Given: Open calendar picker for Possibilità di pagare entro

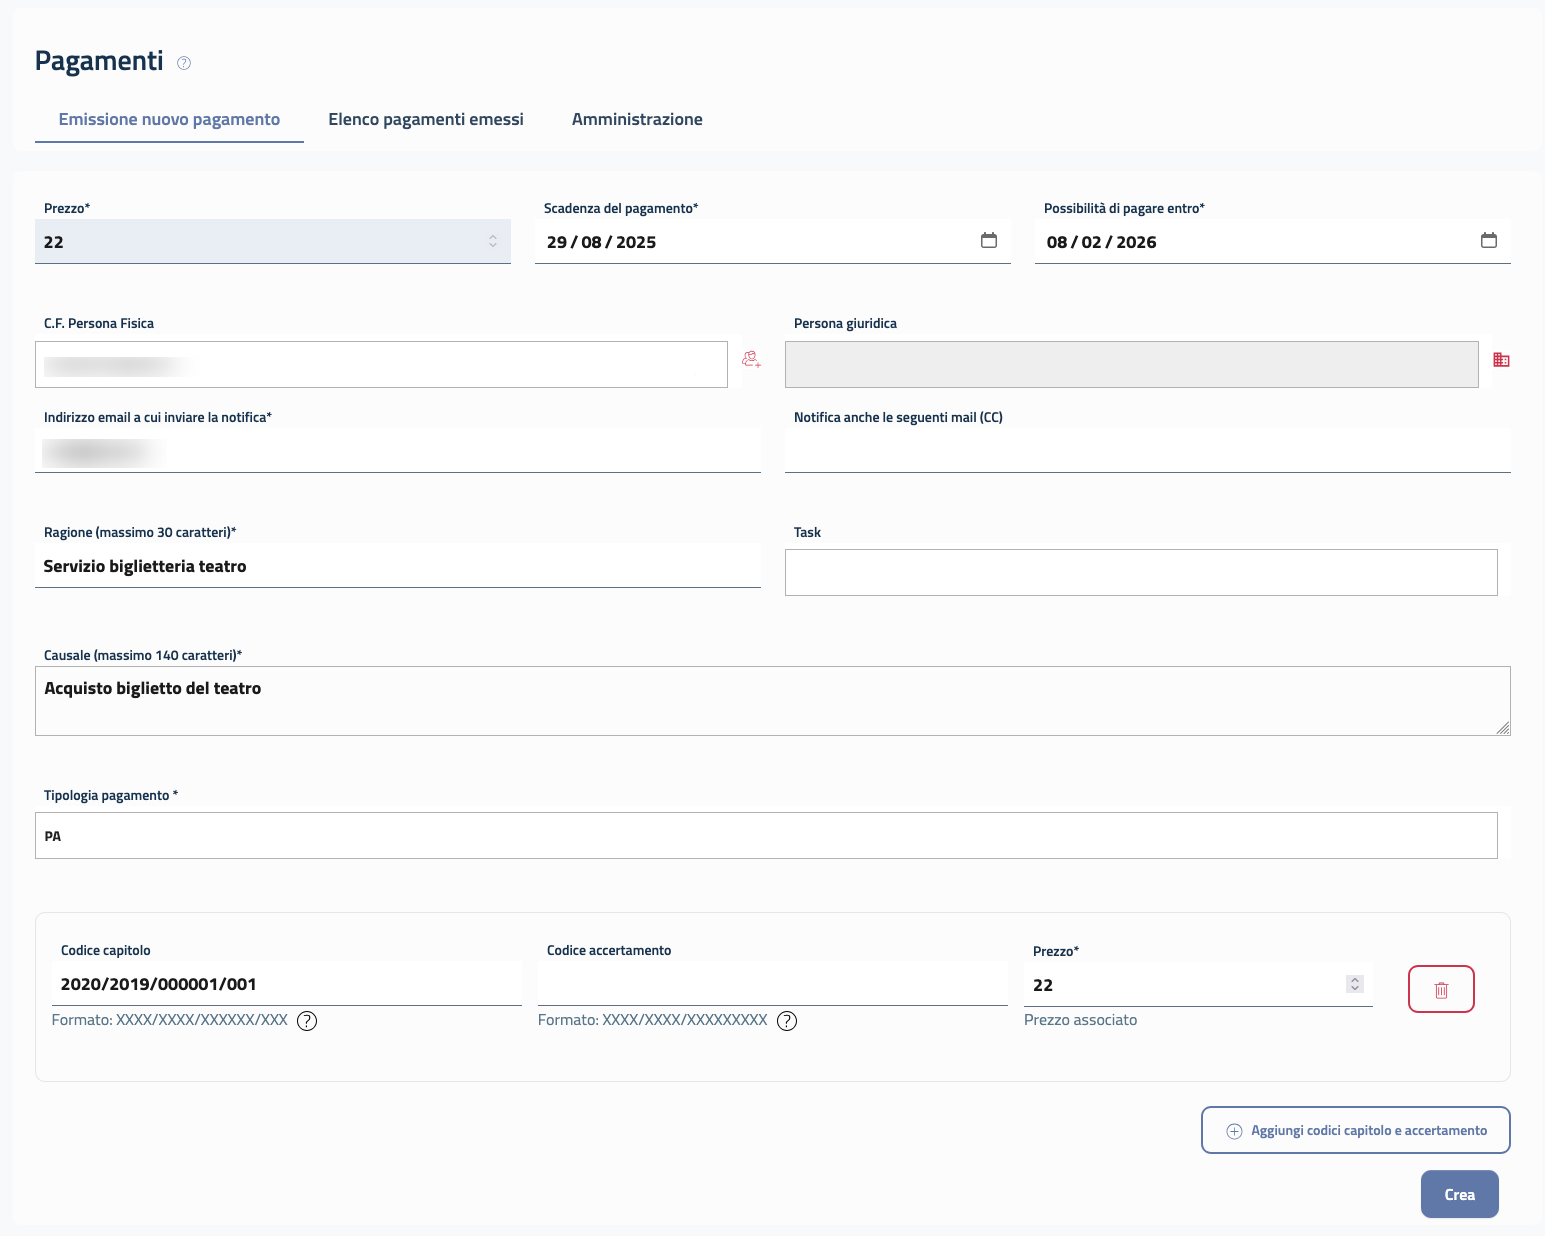Looking at the screenshot, I should click(1488, 241).
